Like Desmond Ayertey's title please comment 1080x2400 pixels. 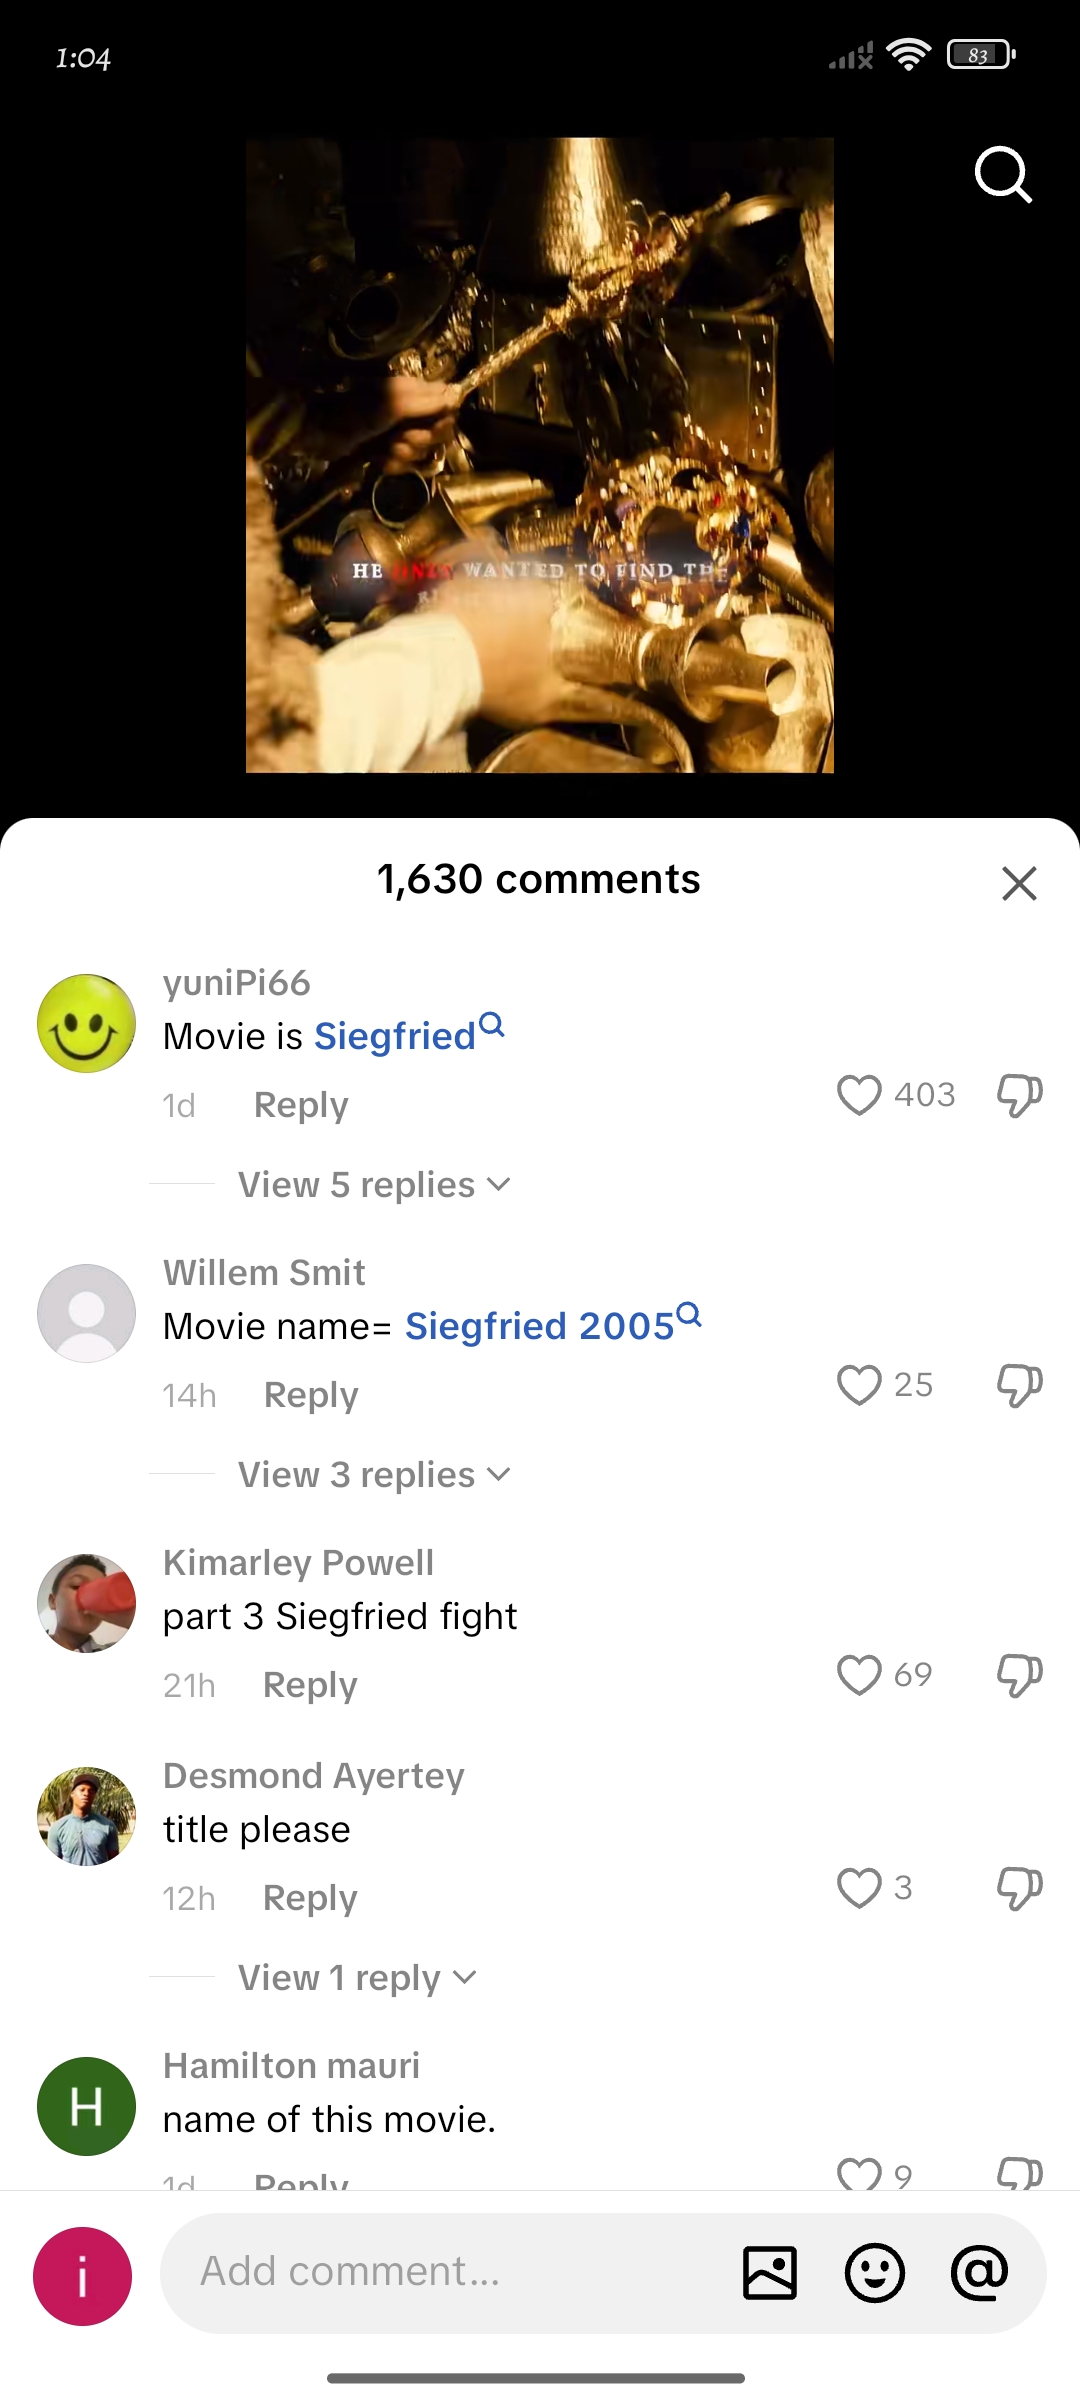859,1888
